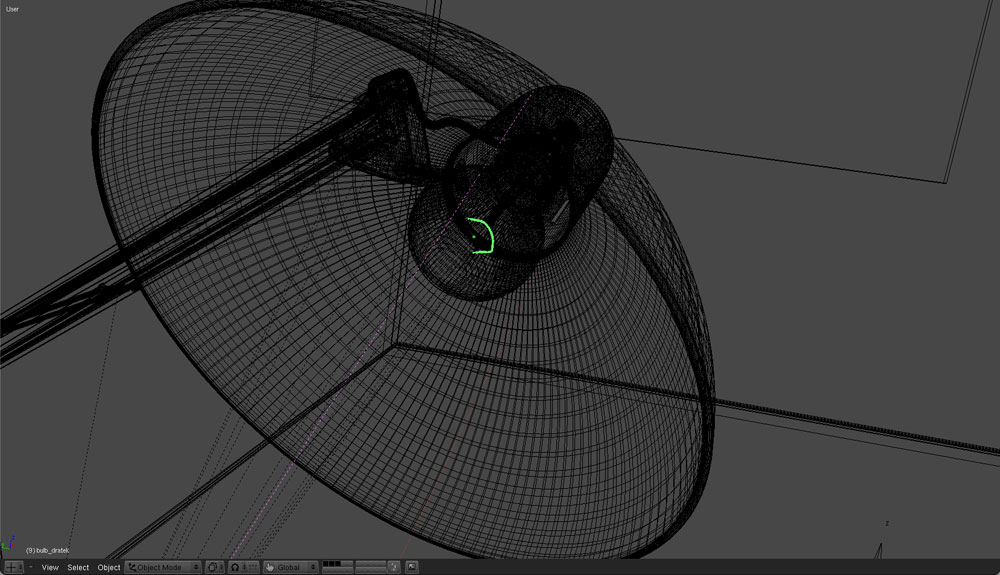Open the View menu

50,567
